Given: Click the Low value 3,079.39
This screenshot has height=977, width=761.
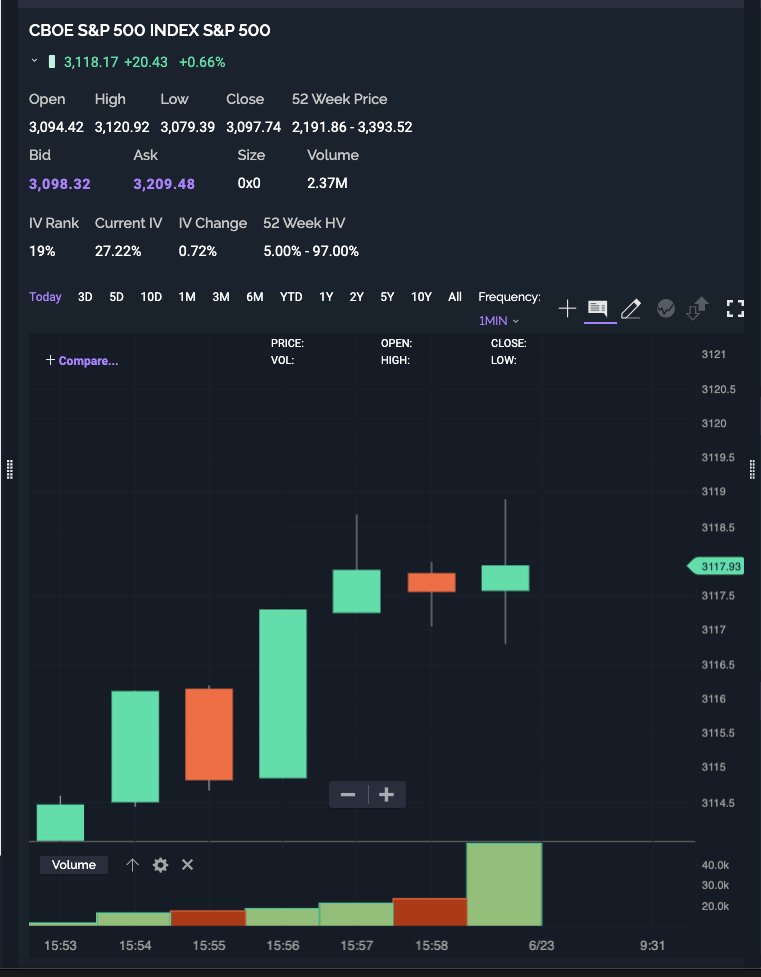Looking at the screenshot, I should pyautogui.click(x=188, y=127).
